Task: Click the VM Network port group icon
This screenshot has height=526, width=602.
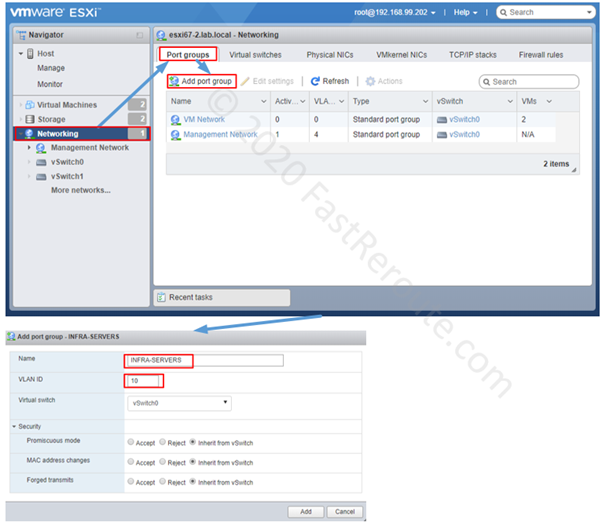Action: [175, 120]
